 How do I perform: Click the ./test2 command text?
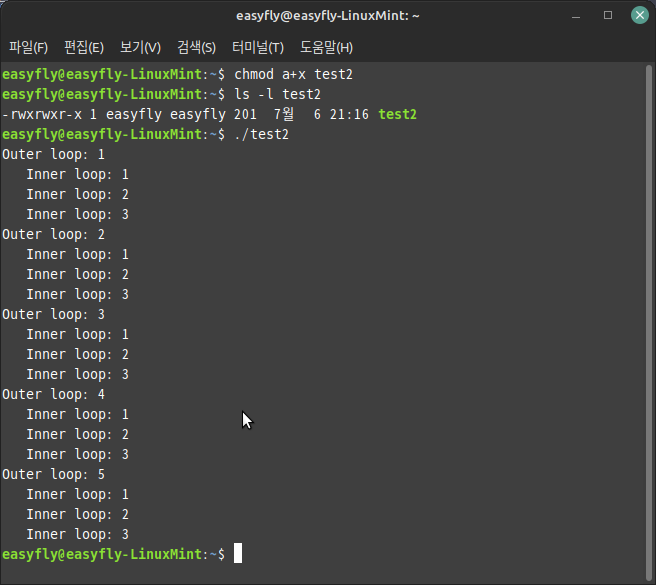tap(261, 134)
